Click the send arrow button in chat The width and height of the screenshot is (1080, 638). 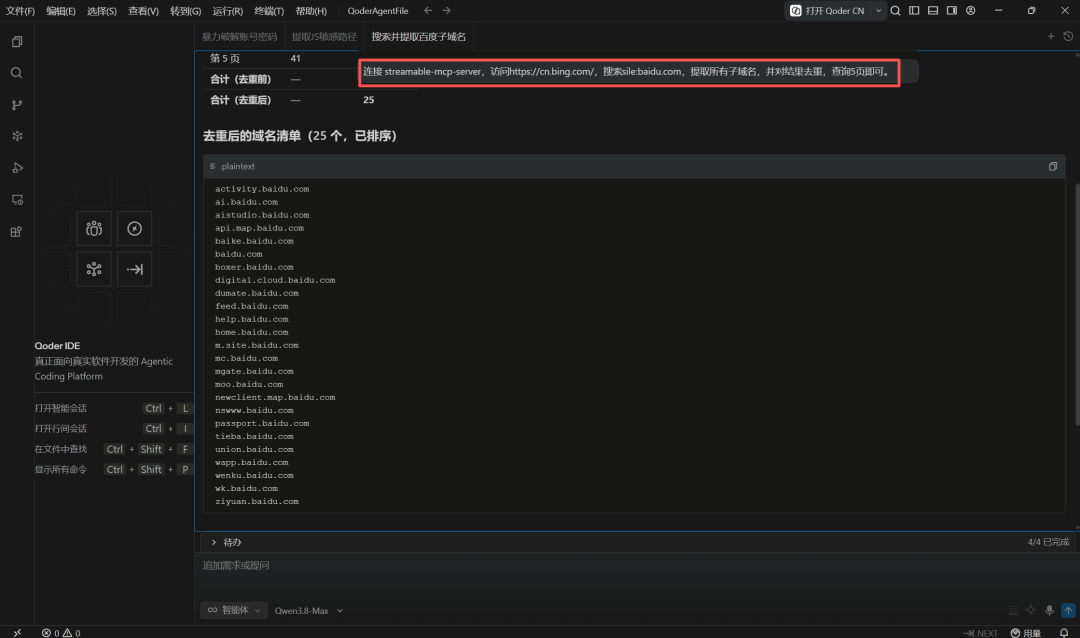pyautogui.click(x=1068, y=610)
